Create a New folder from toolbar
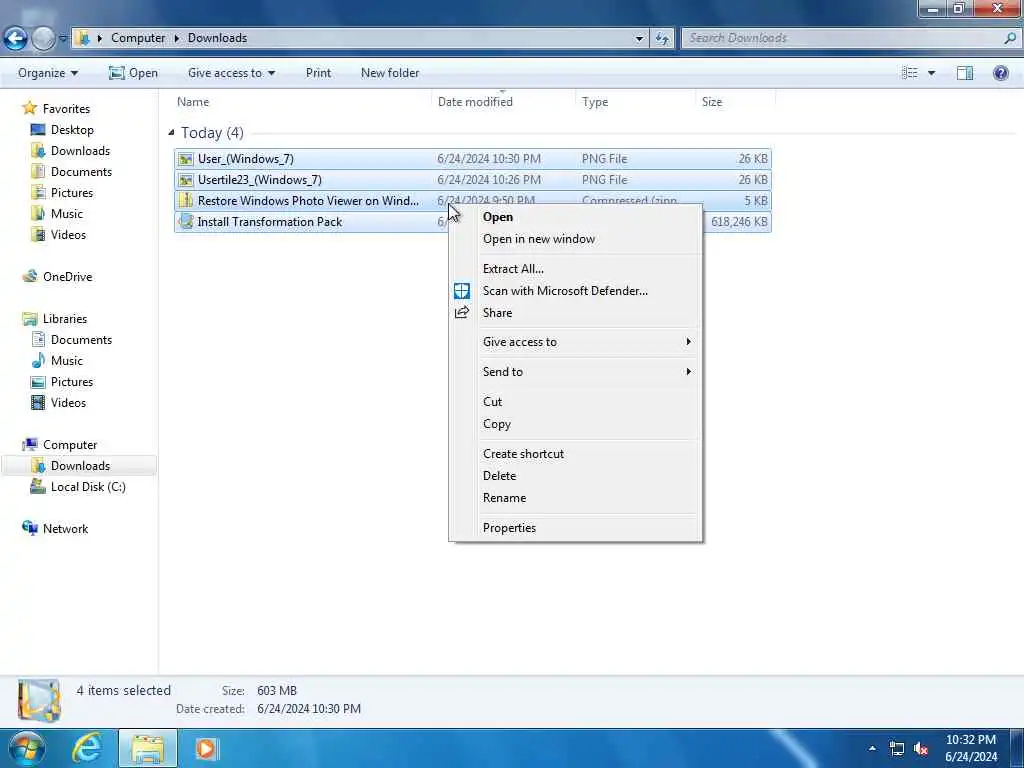 pos(390,73)
